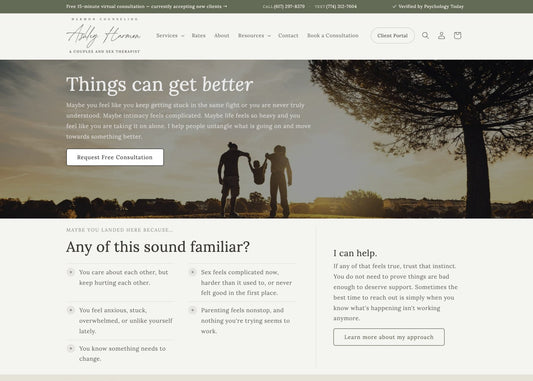Open the search icon in header
The width and height of the screenshot is (533, 381).
(425, 35)
